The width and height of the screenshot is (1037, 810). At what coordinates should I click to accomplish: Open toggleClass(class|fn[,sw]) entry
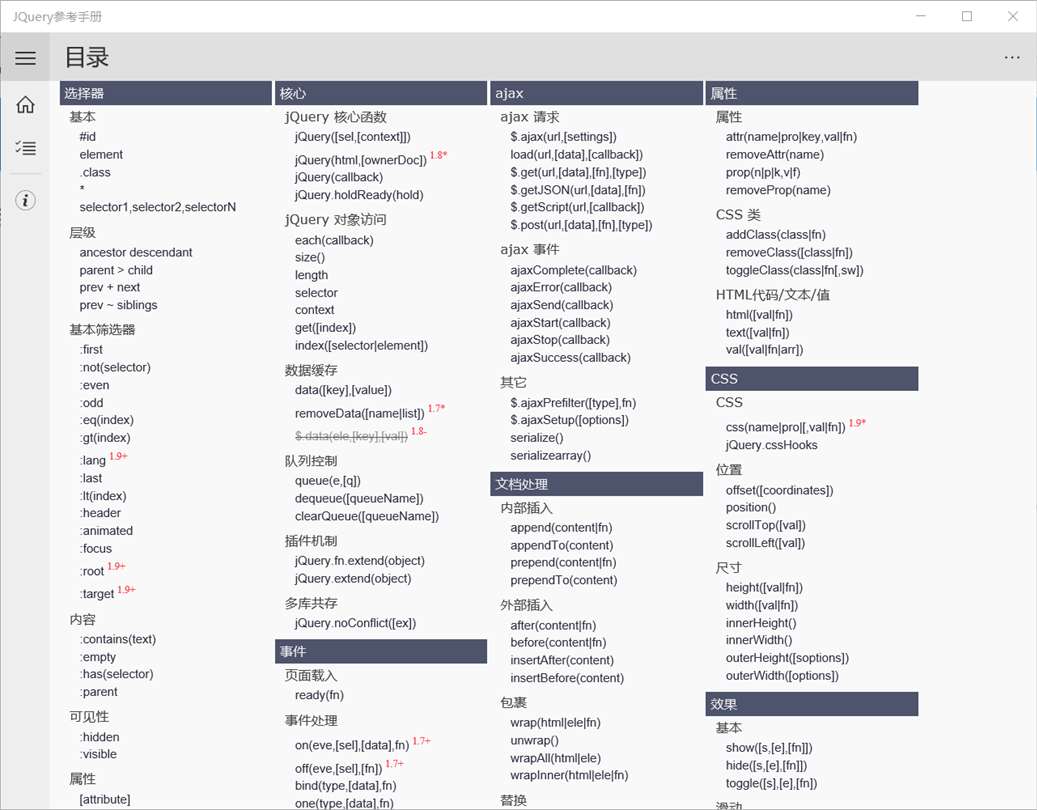795,270
